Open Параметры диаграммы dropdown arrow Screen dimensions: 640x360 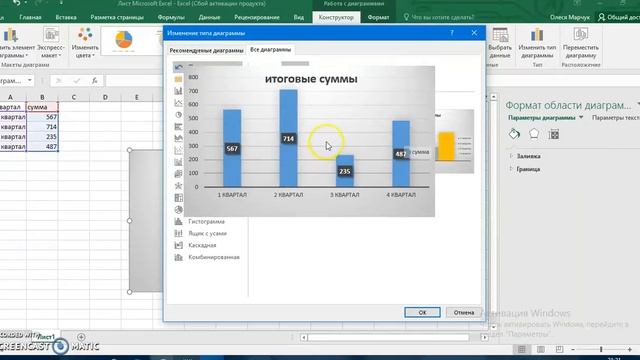pyautogui.click(x=581, y=118)
